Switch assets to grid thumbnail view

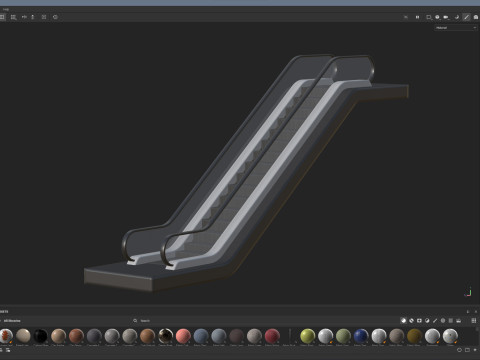[x=474, y=321]
